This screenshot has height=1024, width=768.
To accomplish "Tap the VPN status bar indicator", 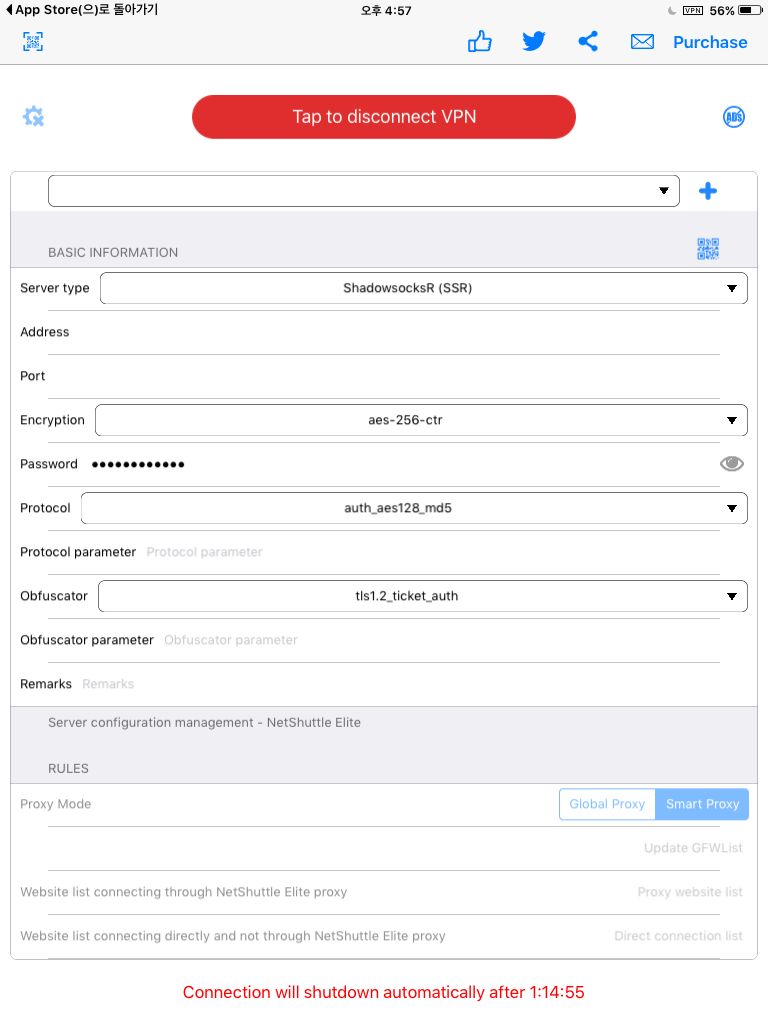I will click(692, 10).
